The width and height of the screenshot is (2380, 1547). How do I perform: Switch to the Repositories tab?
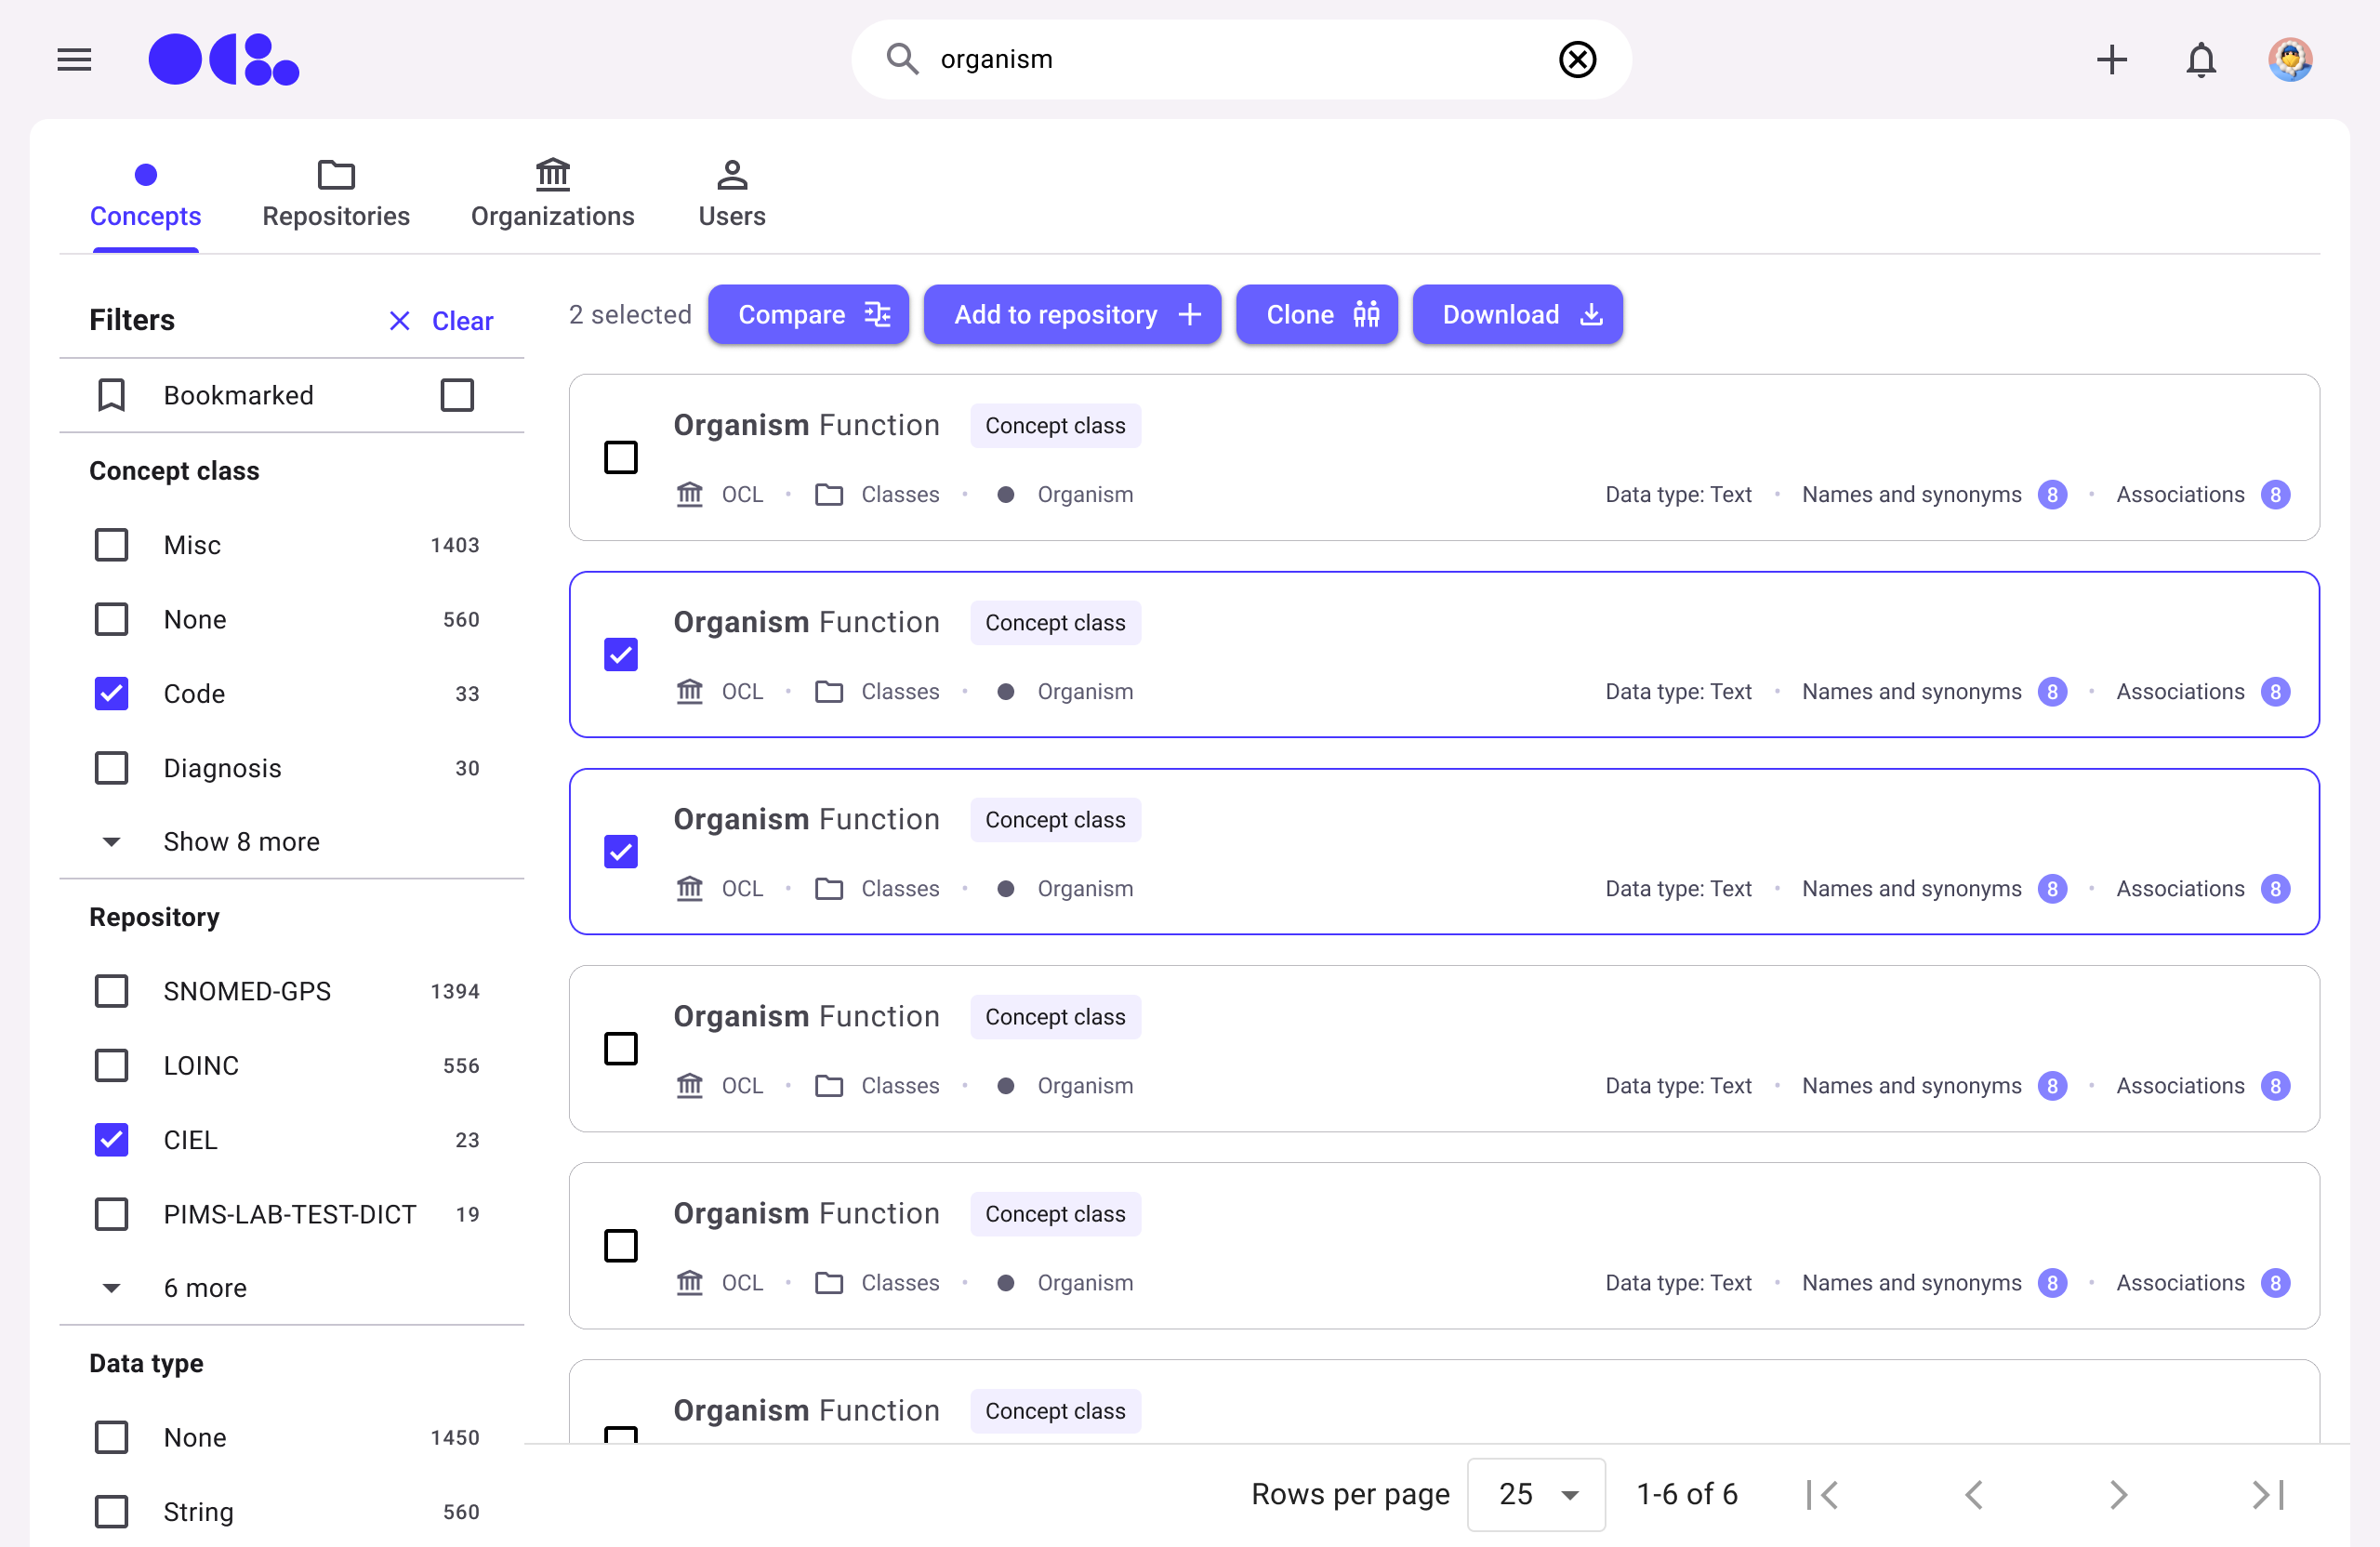pos(336,194)
